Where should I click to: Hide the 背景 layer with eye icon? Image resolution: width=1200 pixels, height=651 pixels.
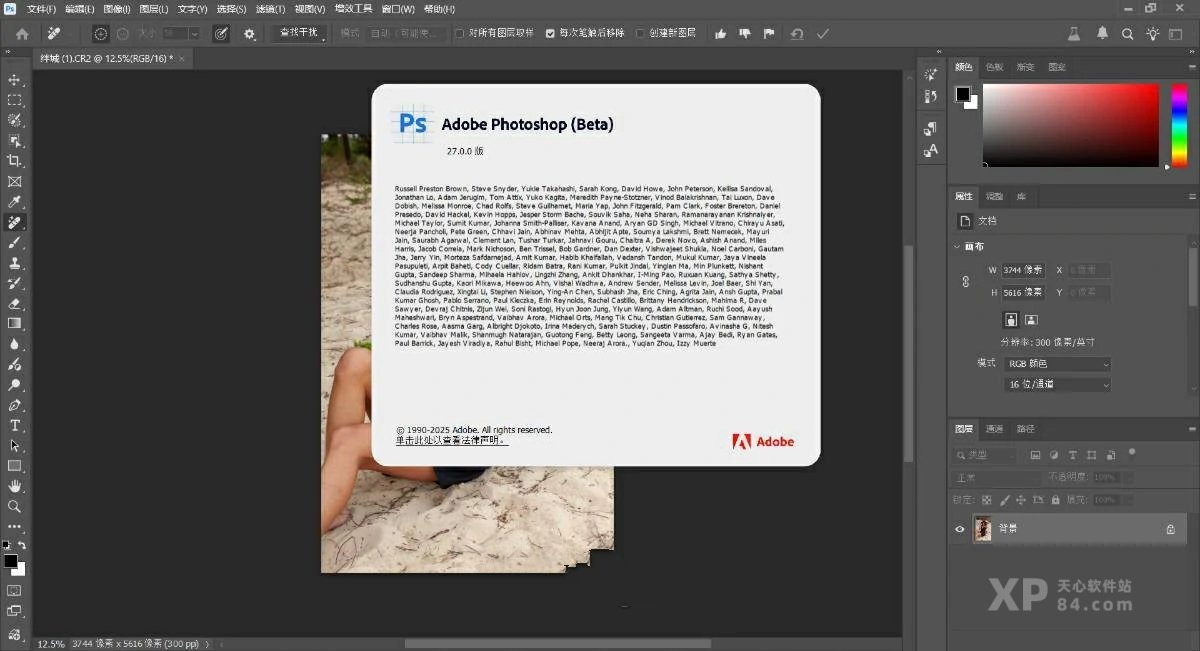point(960,529)
